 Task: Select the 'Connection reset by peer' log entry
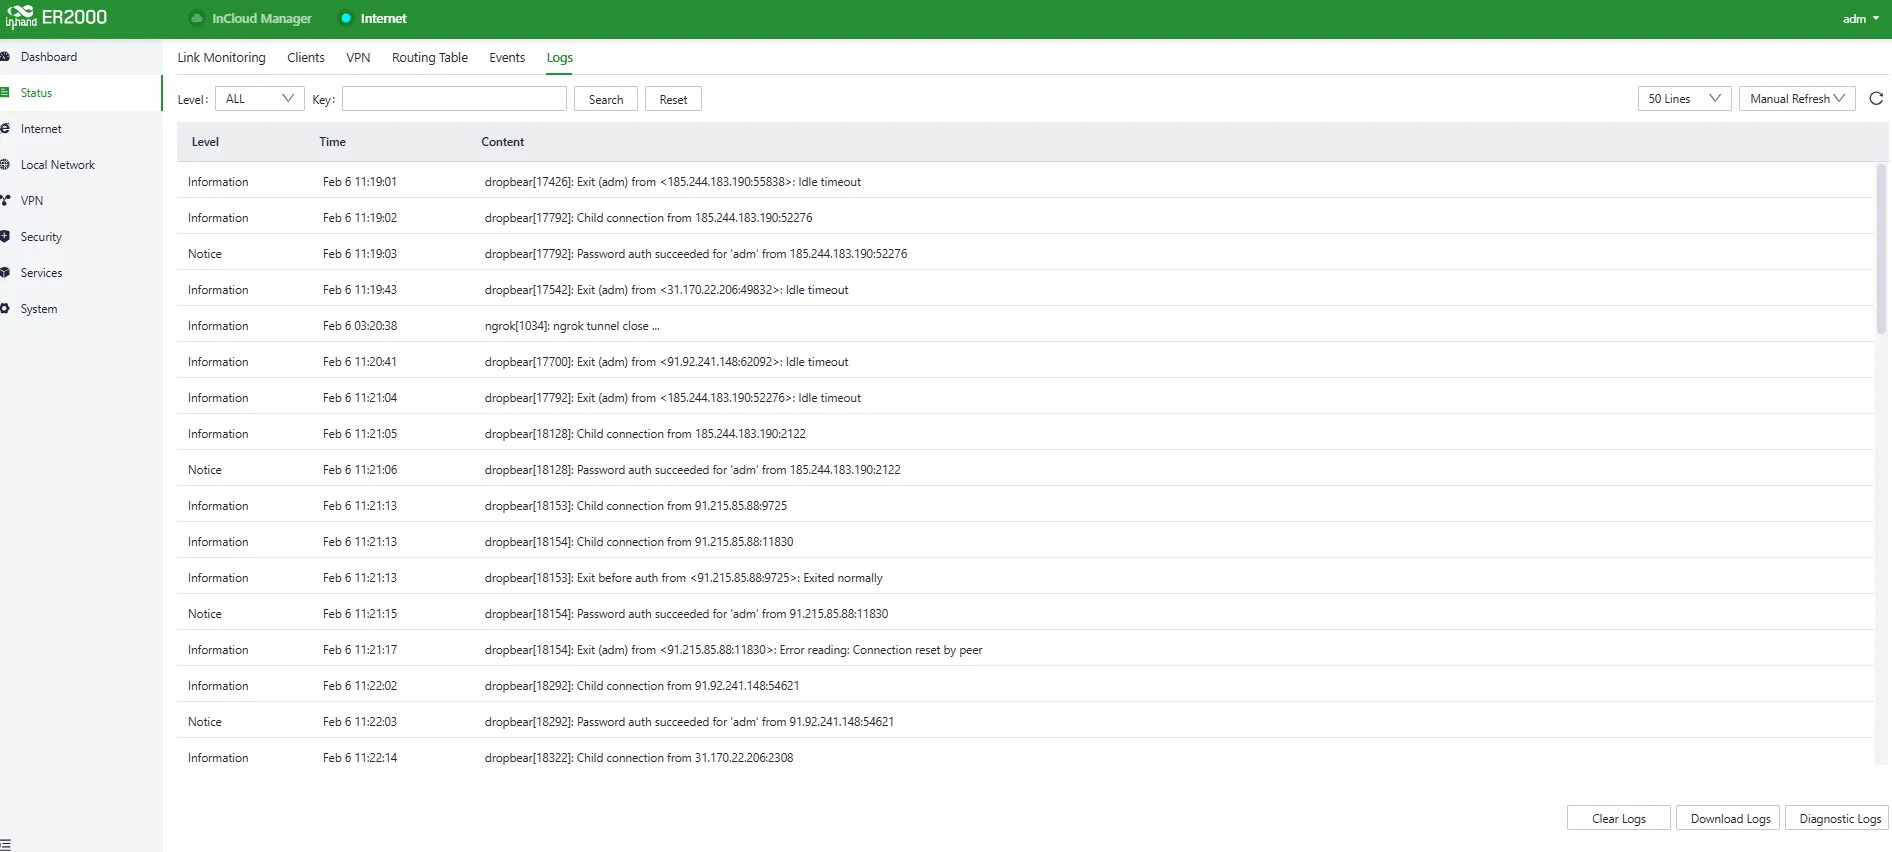1025,650
